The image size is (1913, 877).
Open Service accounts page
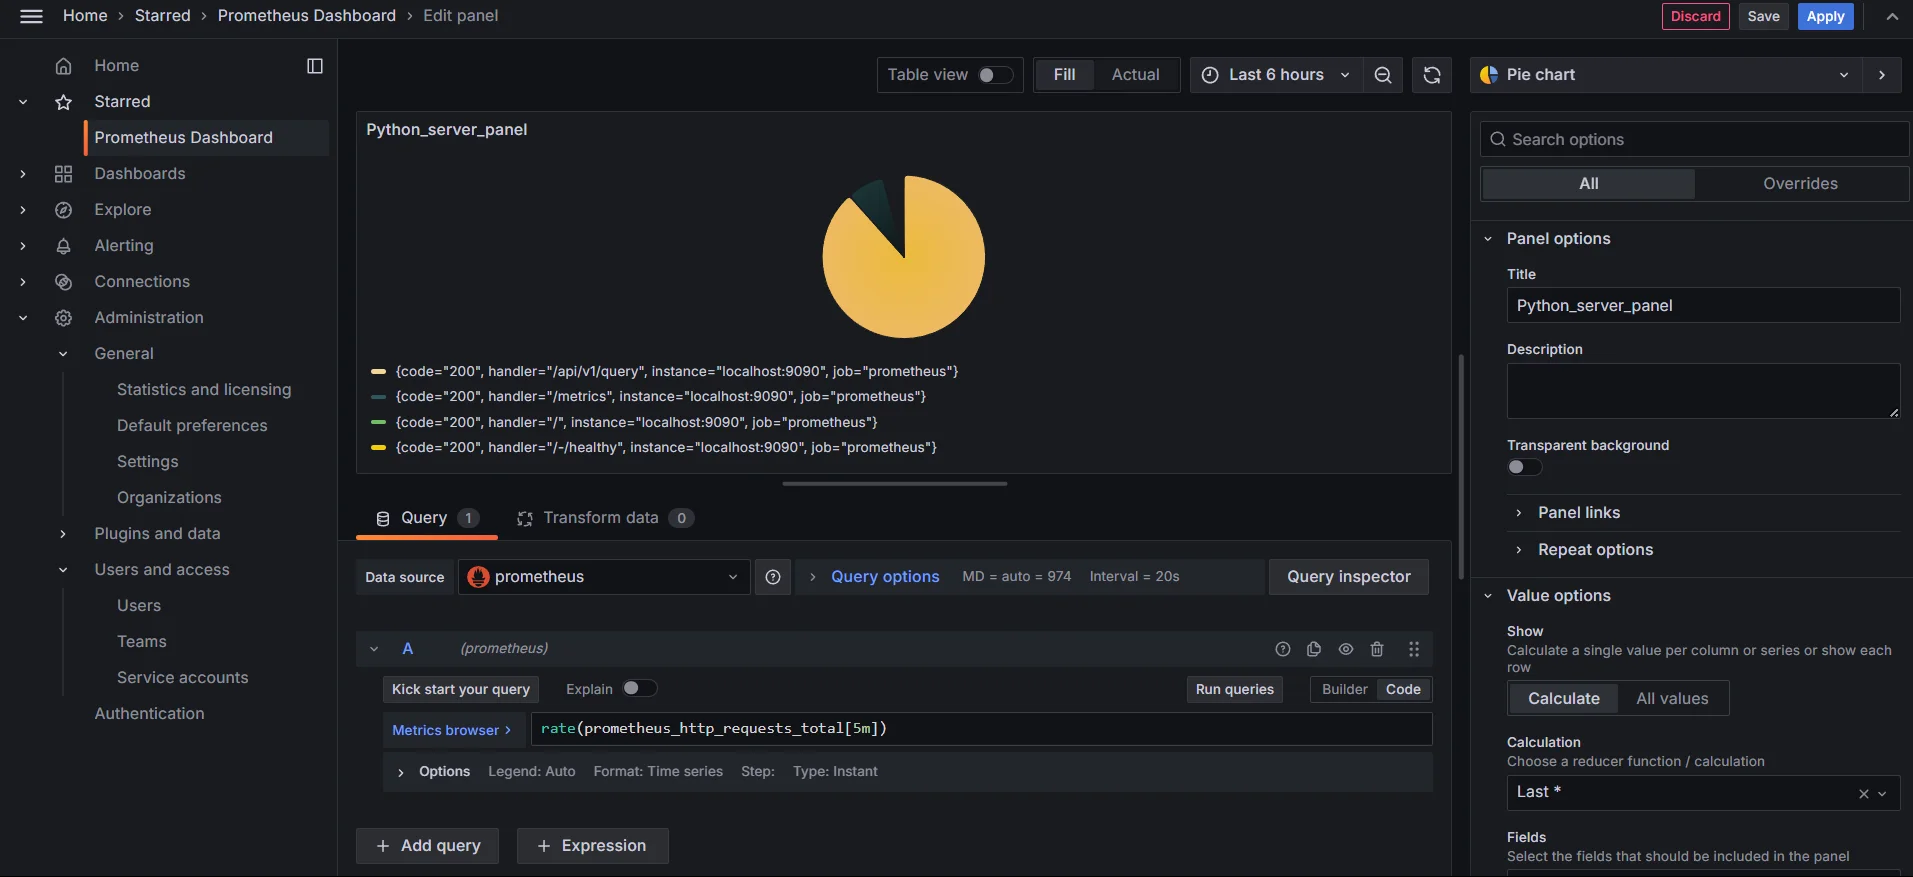click(182, 678)
